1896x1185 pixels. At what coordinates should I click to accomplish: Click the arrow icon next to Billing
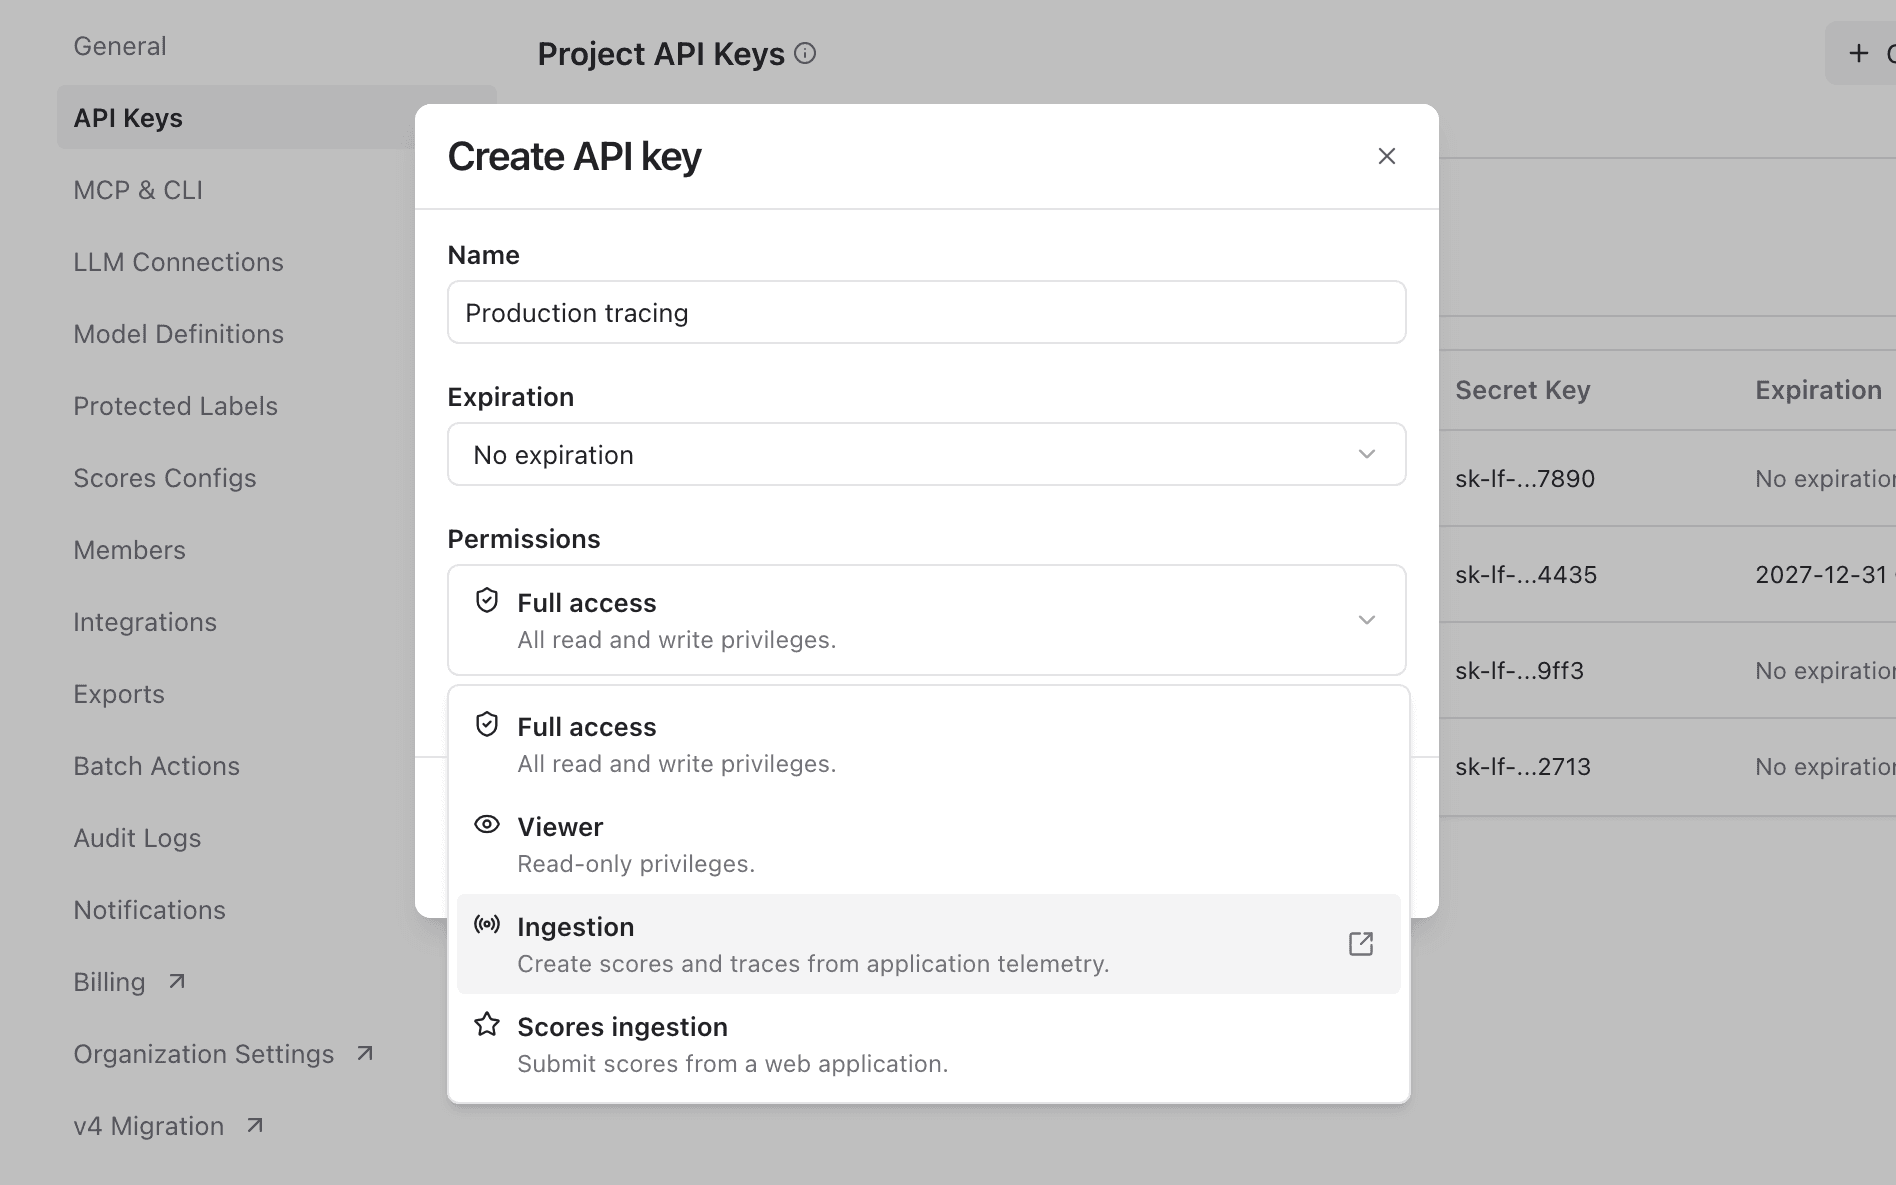[x=177, y=981]
